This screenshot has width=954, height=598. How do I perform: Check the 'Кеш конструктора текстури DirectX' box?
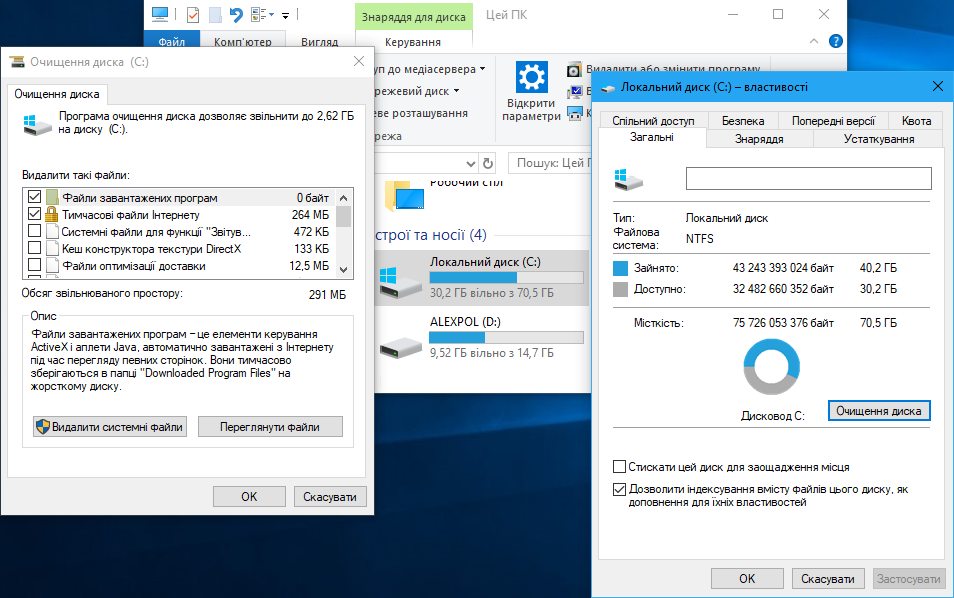pyautogui.click(x=35, y=249)
